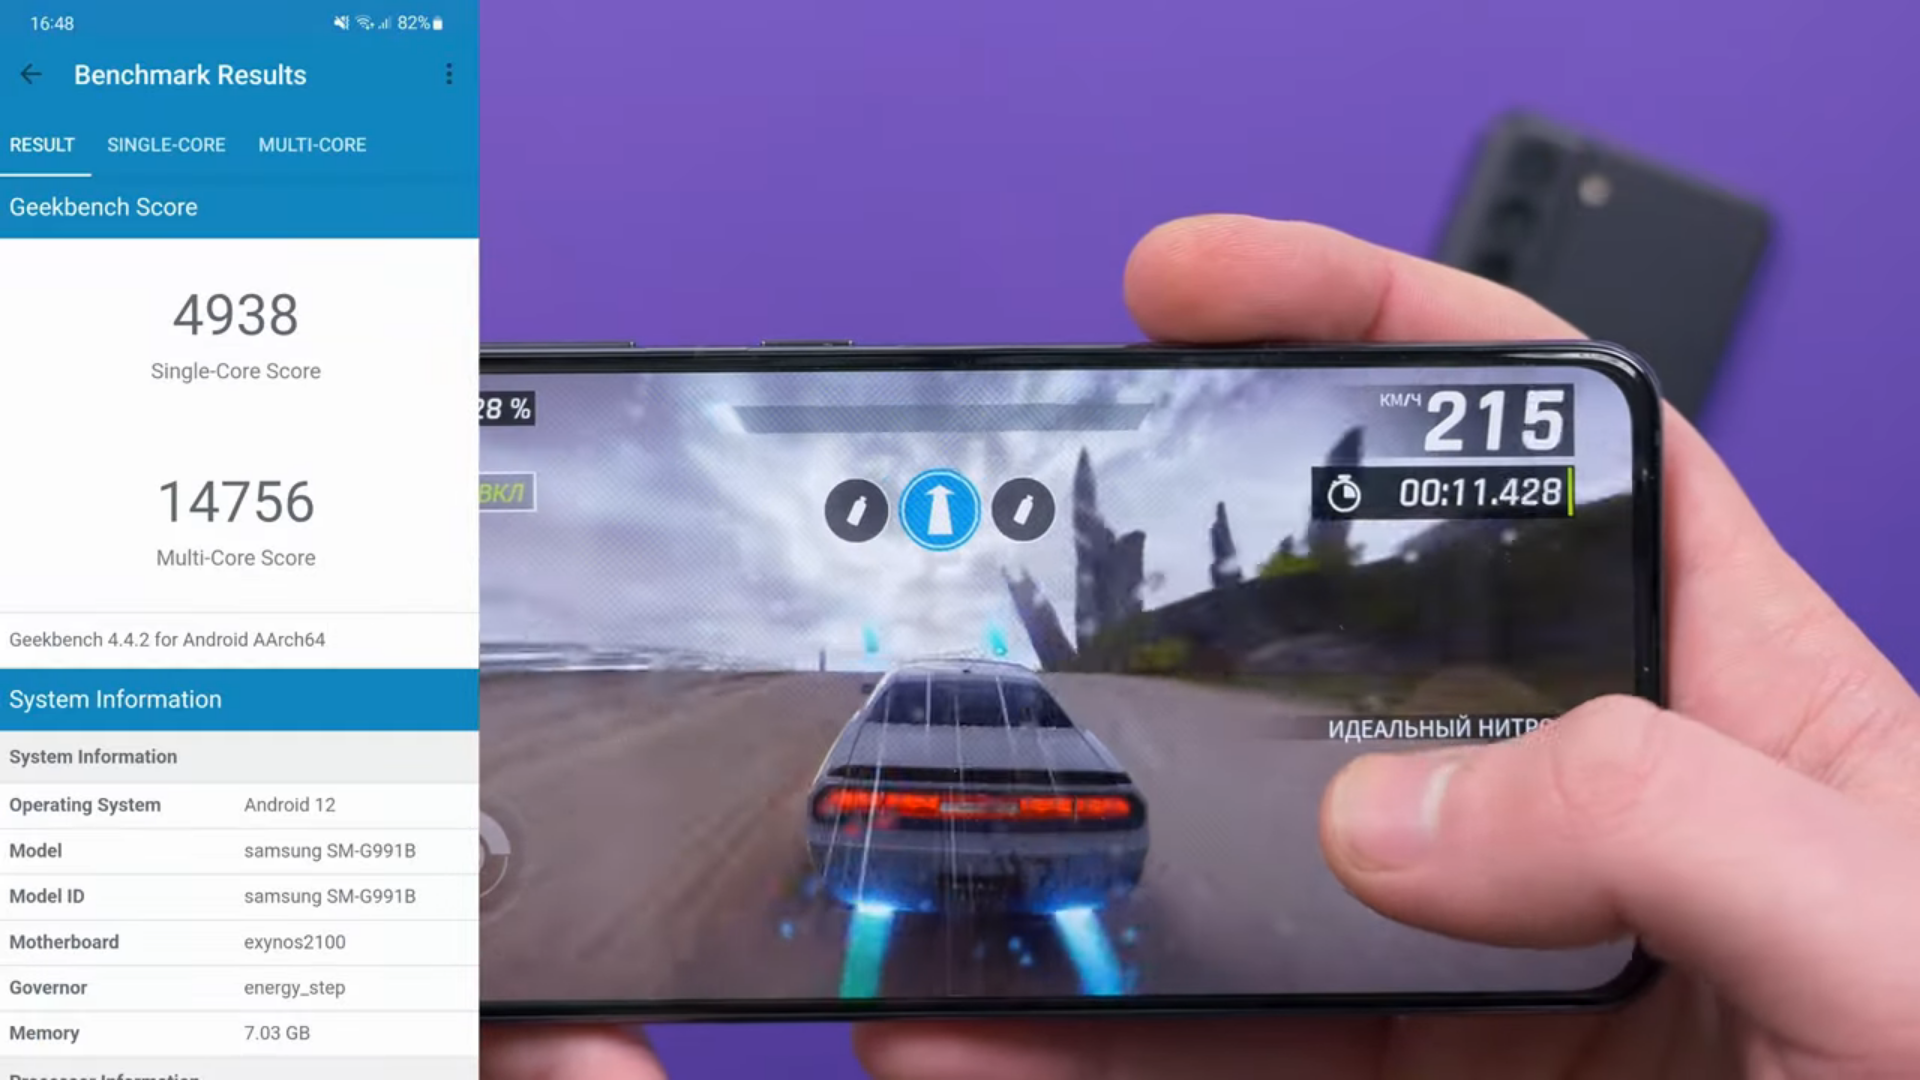The width and height of the screenshot is (1920, 1080).
Task: Click the Single-Core Score value 4938
Action: pyautogui.click(x=235, y=315)
